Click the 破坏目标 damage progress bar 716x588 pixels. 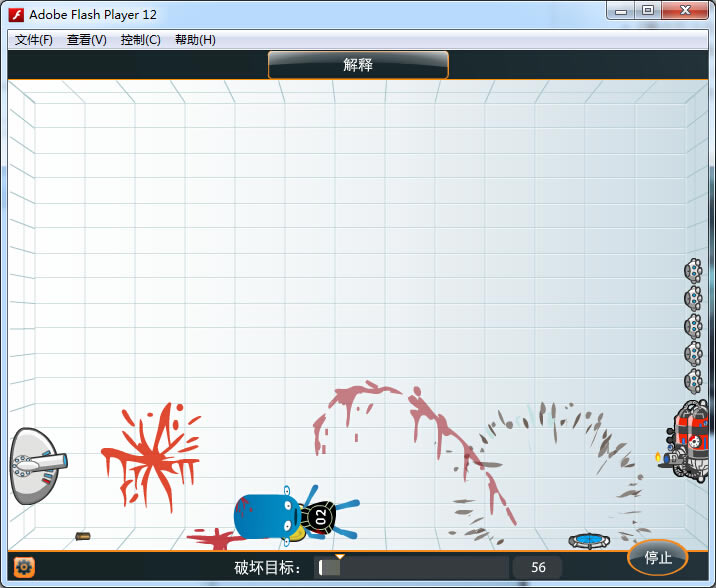411,567
